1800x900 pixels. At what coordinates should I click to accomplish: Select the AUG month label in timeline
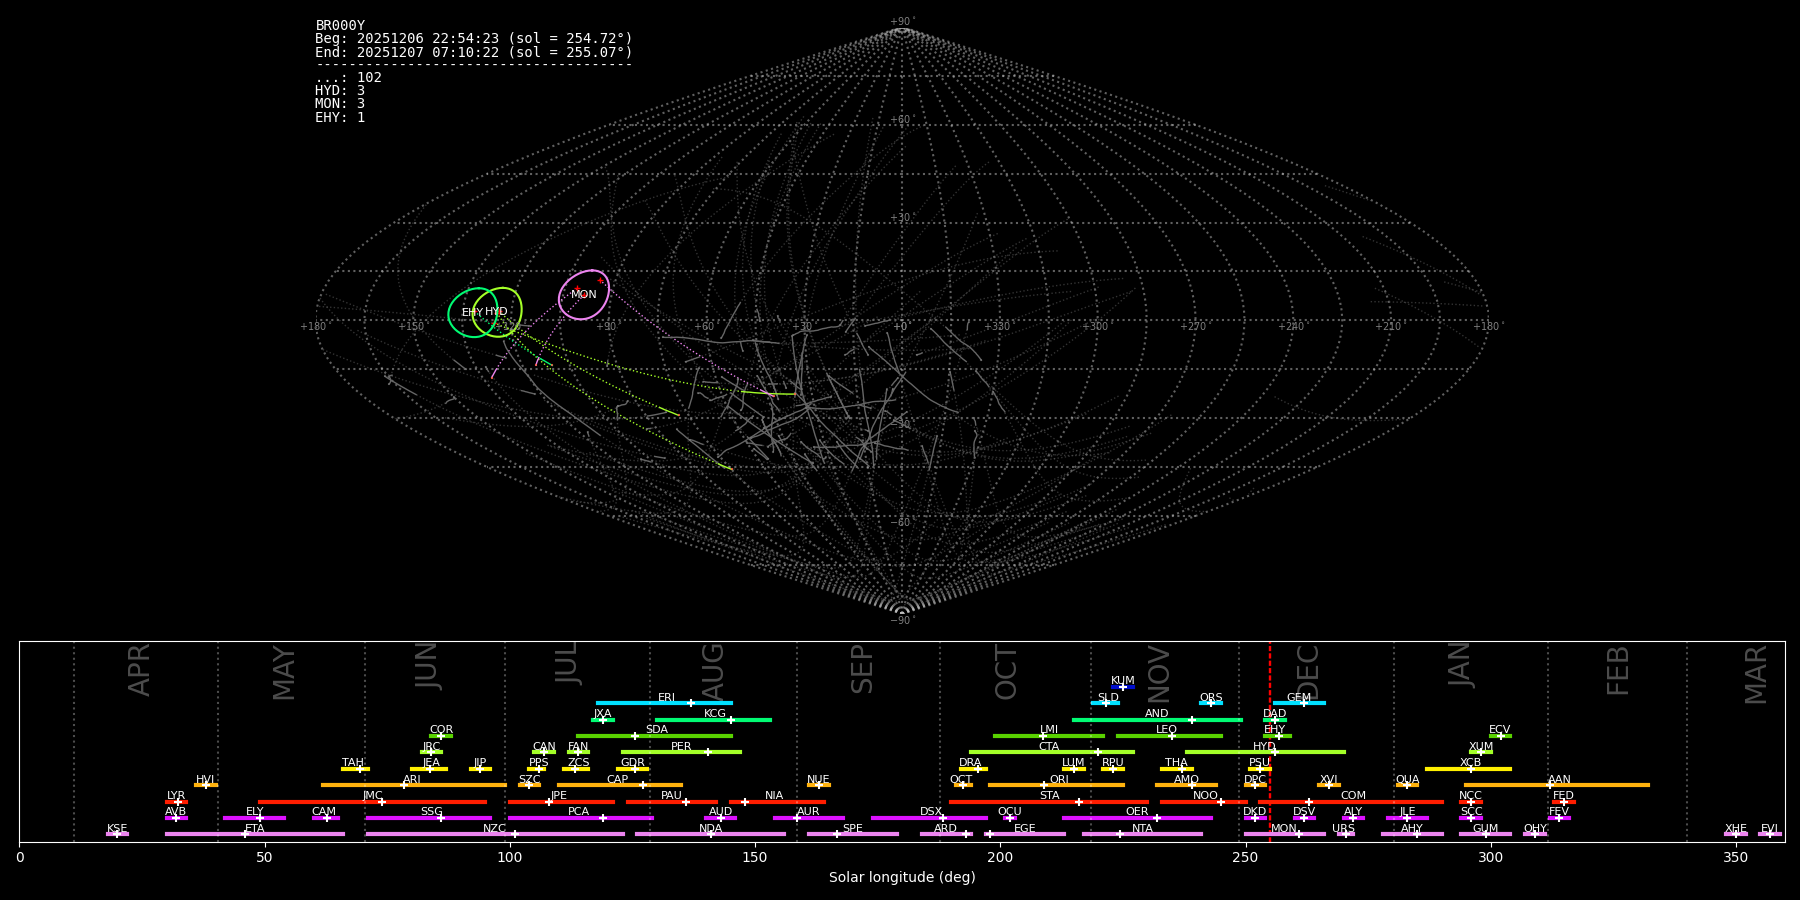[x=713, y=672]
